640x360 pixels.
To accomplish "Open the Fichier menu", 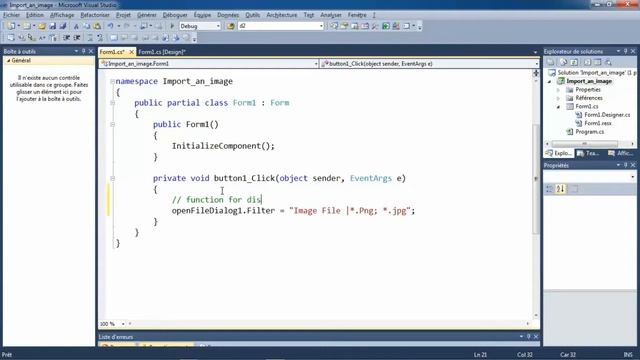I will coord(11,15).
